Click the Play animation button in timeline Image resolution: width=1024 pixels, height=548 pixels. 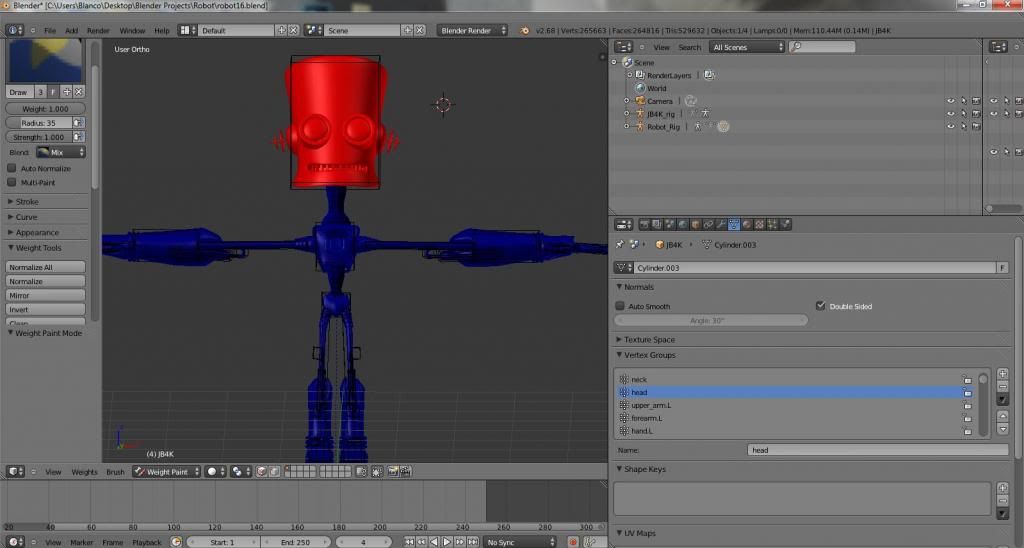(447, 542)
